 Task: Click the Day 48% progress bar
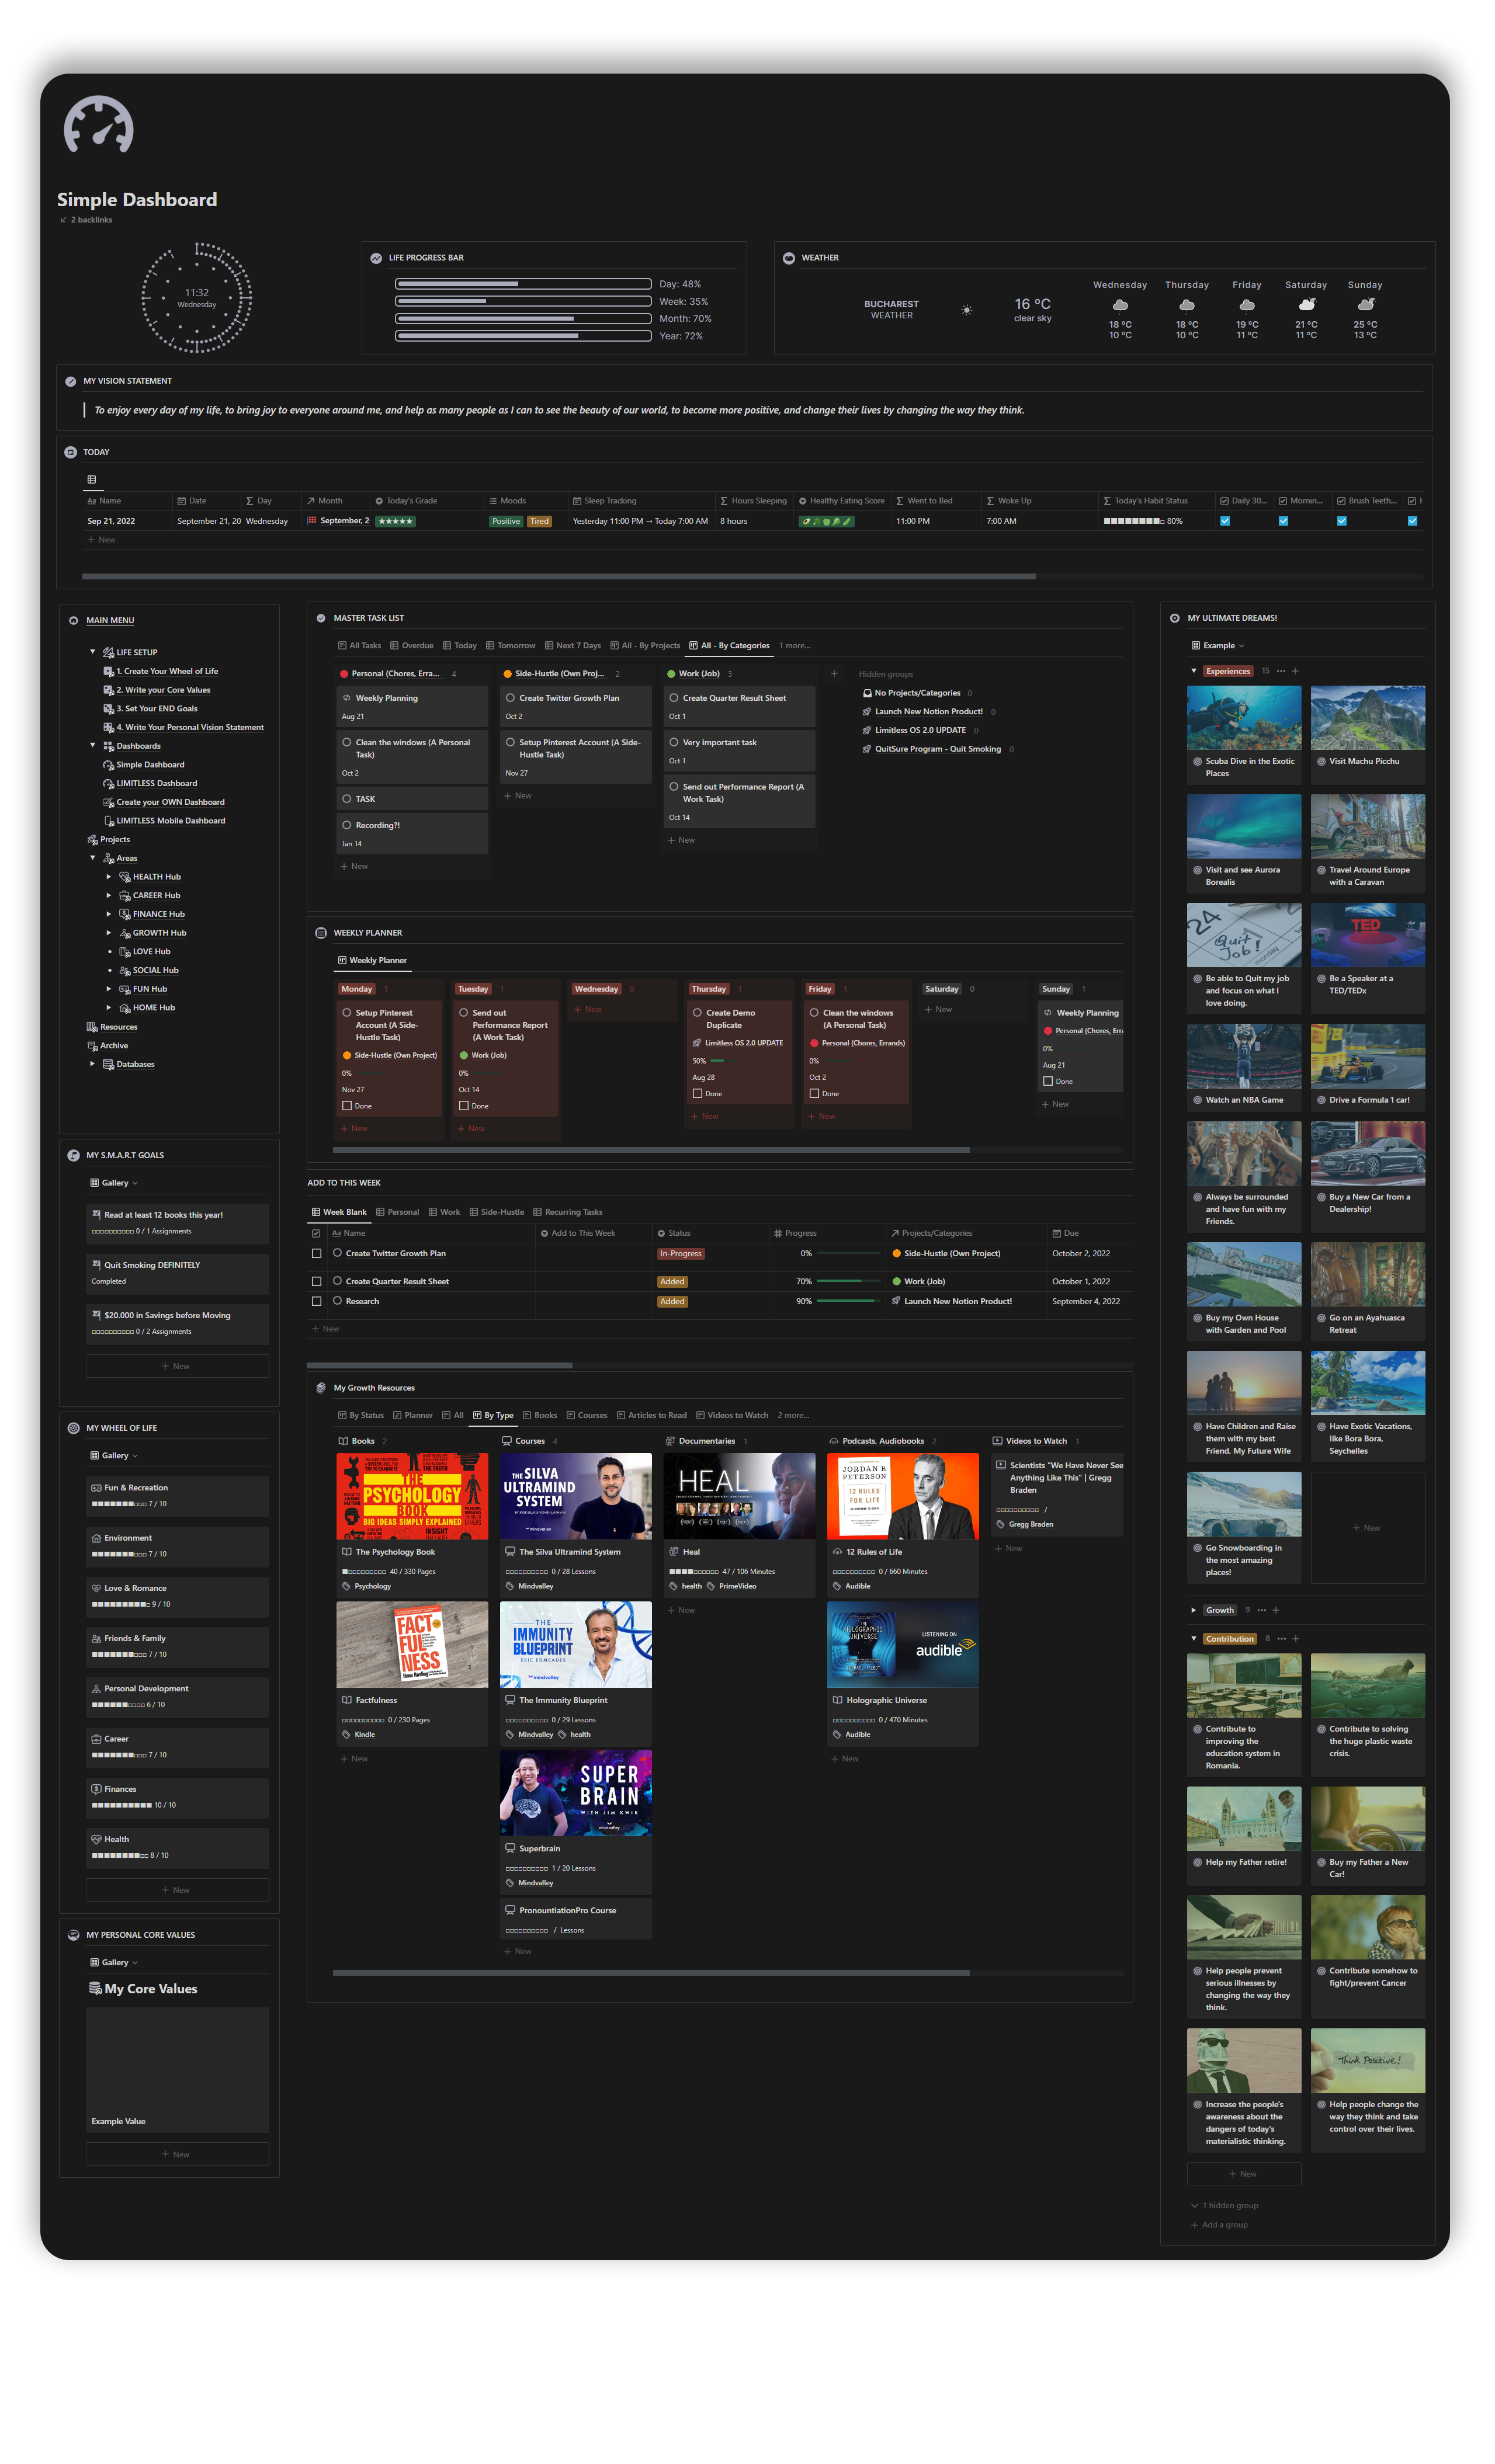tap(523, 284)
